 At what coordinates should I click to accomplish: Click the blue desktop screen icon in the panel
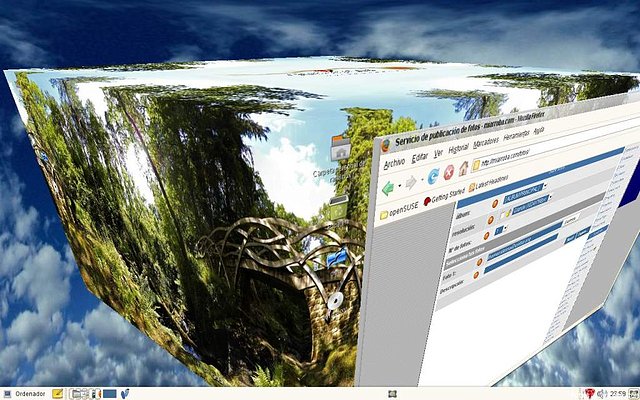pyautogui.click(x=109, y=394)
